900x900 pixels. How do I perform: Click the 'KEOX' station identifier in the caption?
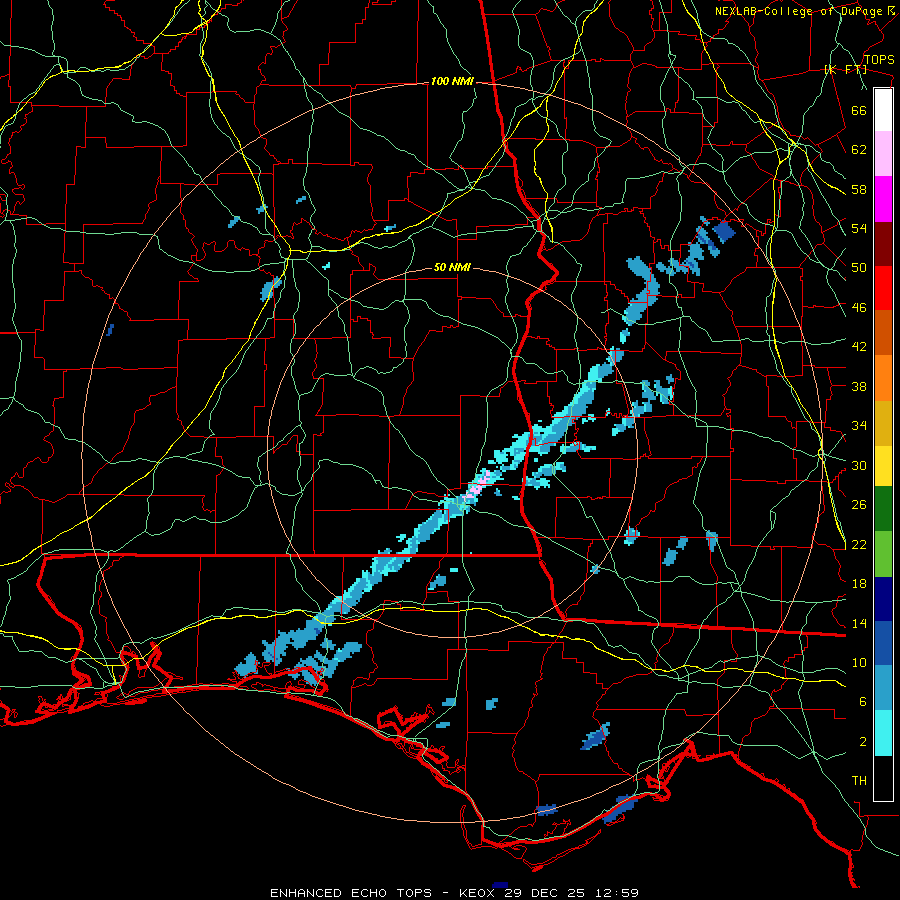pos(475,893)
